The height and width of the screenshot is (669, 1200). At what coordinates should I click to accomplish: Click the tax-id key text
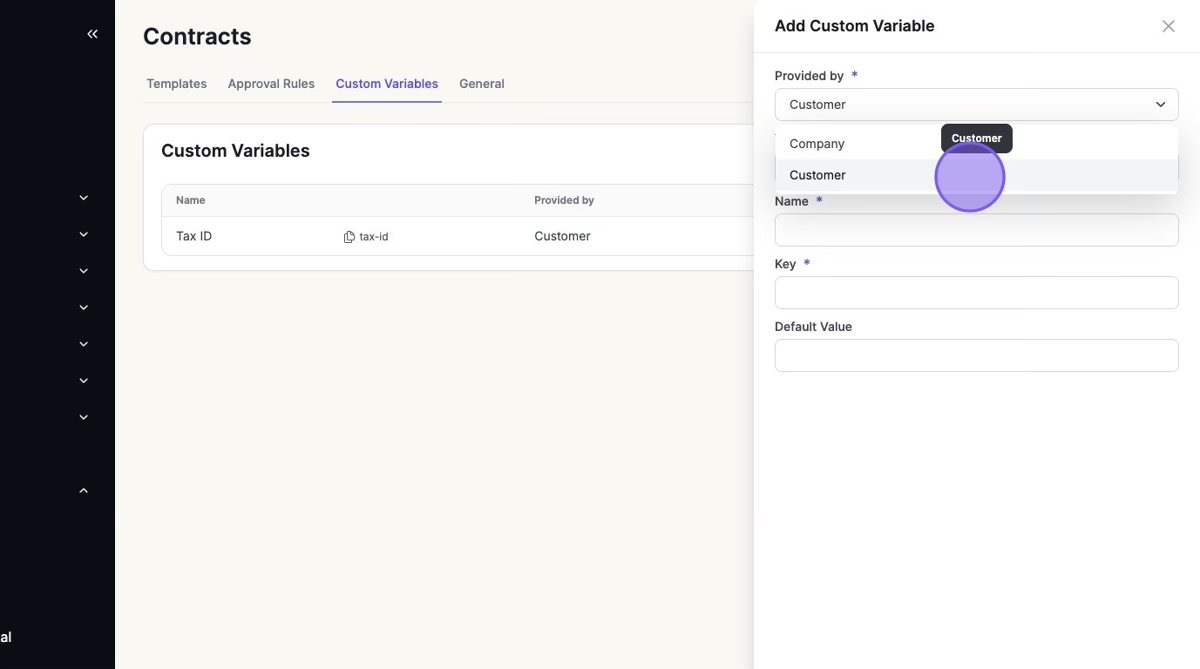tap(374, 237)
